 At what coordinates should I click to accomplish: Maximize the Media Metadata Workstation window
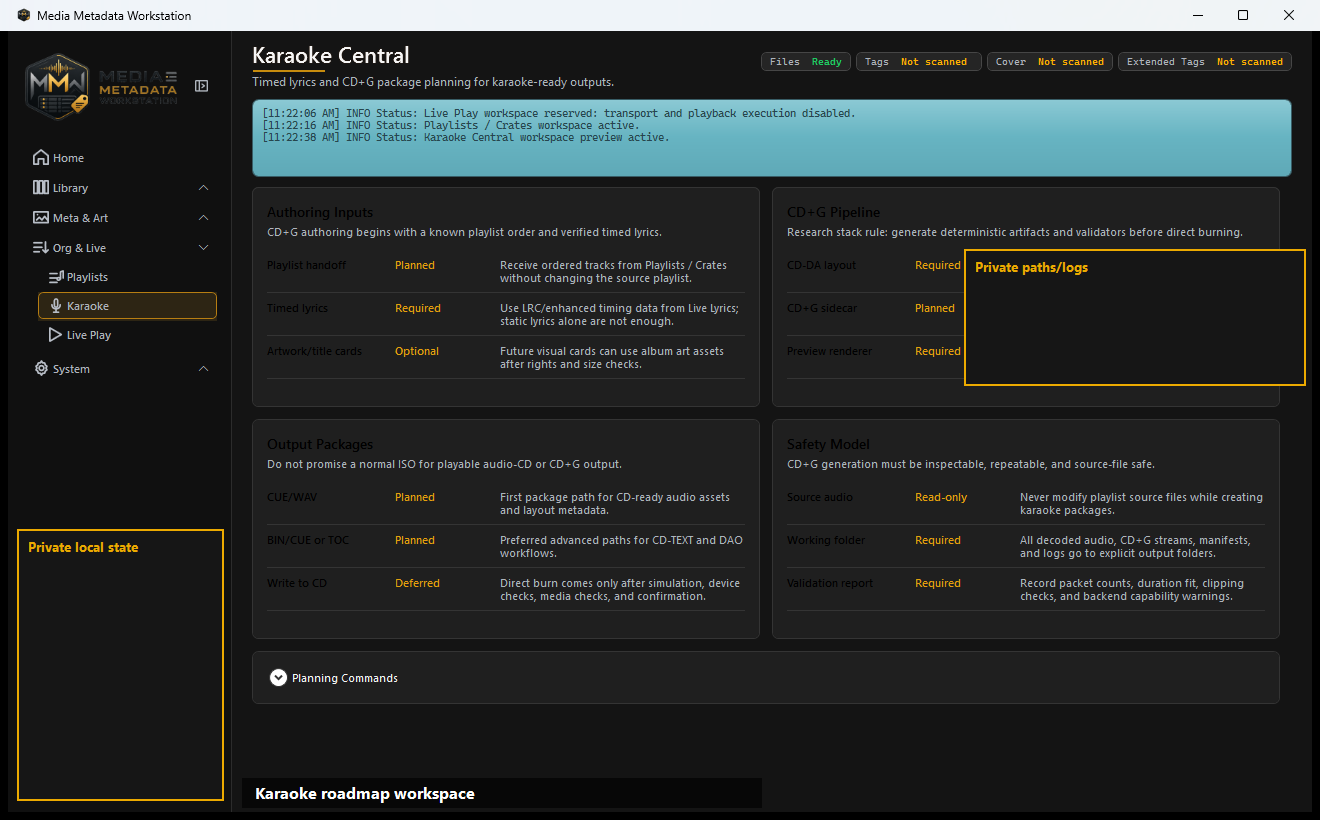(1243, 15)
